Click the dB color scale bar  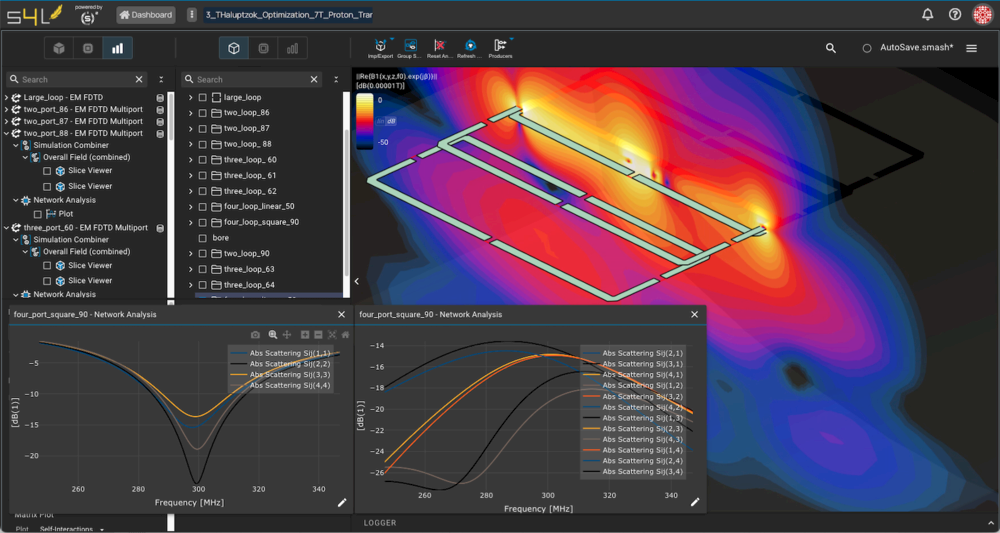pos(364,121)
